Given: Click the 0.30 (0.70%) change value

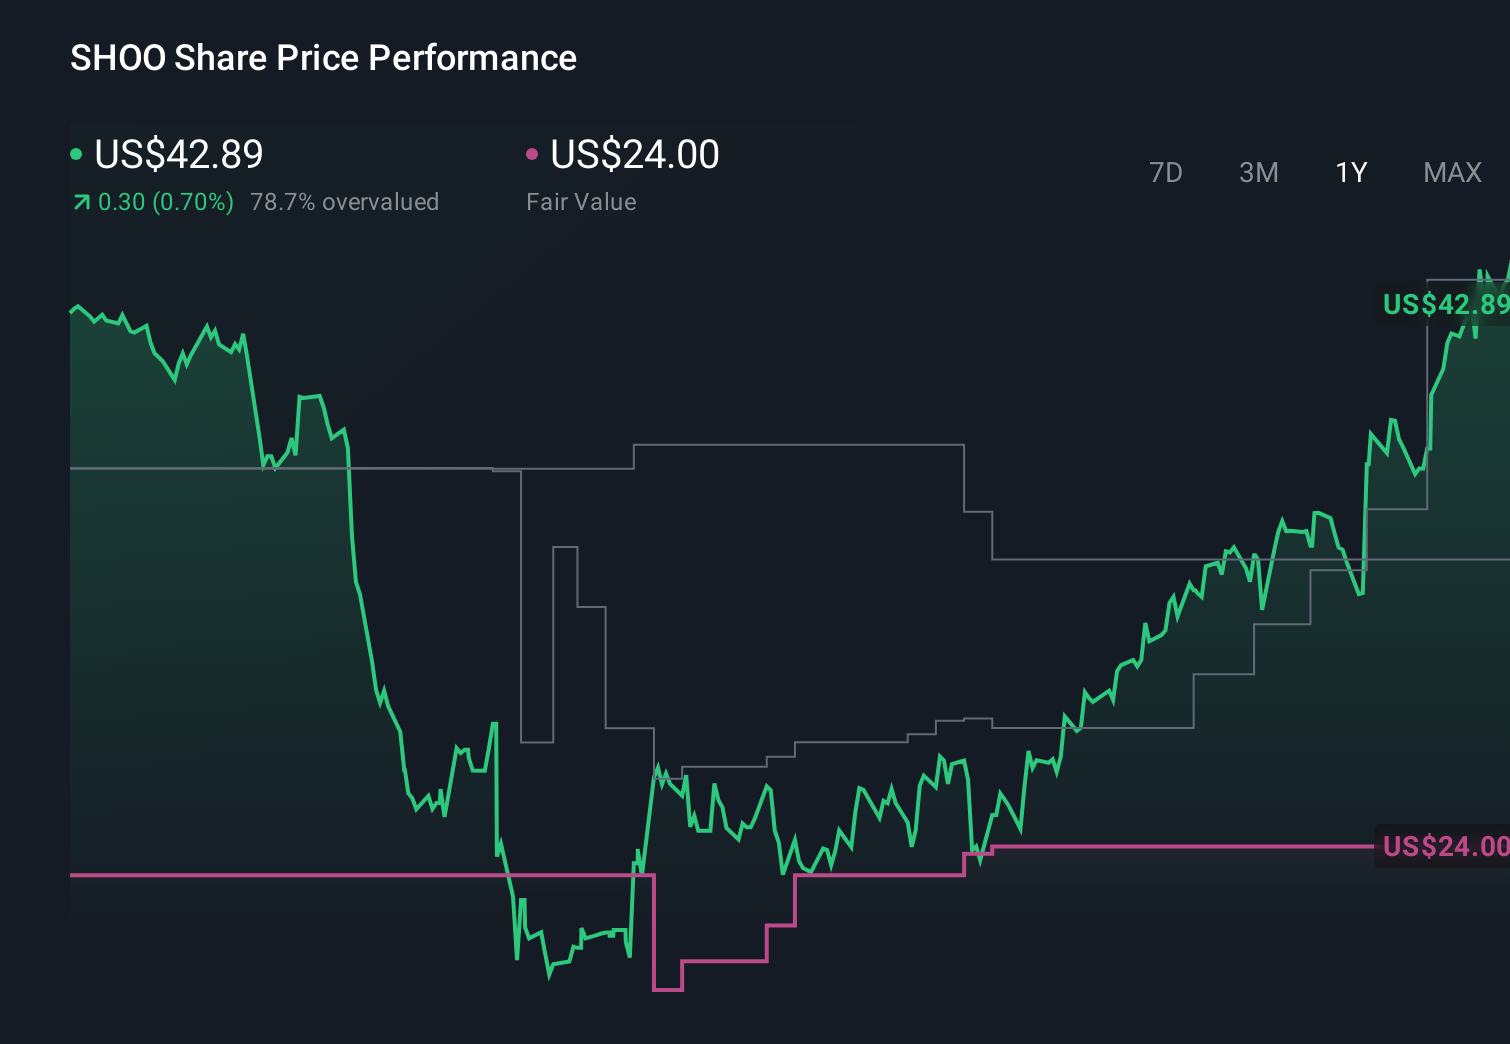Looking at the screenshot, I should point(165,201).
